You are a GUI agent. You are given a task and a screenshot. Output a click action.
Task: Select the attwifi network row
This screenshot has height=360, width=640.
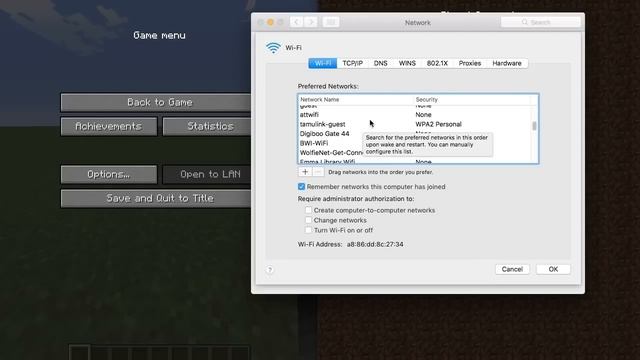415,115
